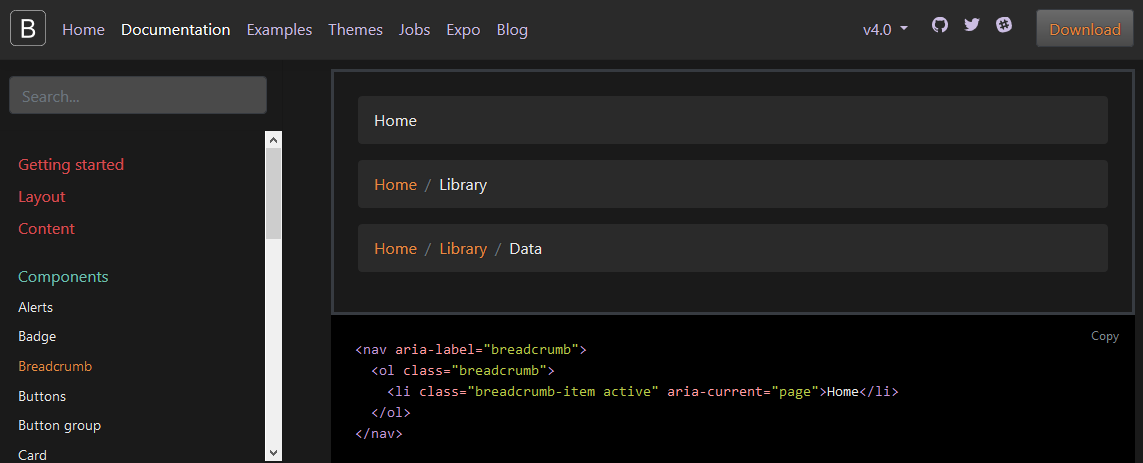
Task: Click the active Data breadcrumb item
Action: point(526,249)
